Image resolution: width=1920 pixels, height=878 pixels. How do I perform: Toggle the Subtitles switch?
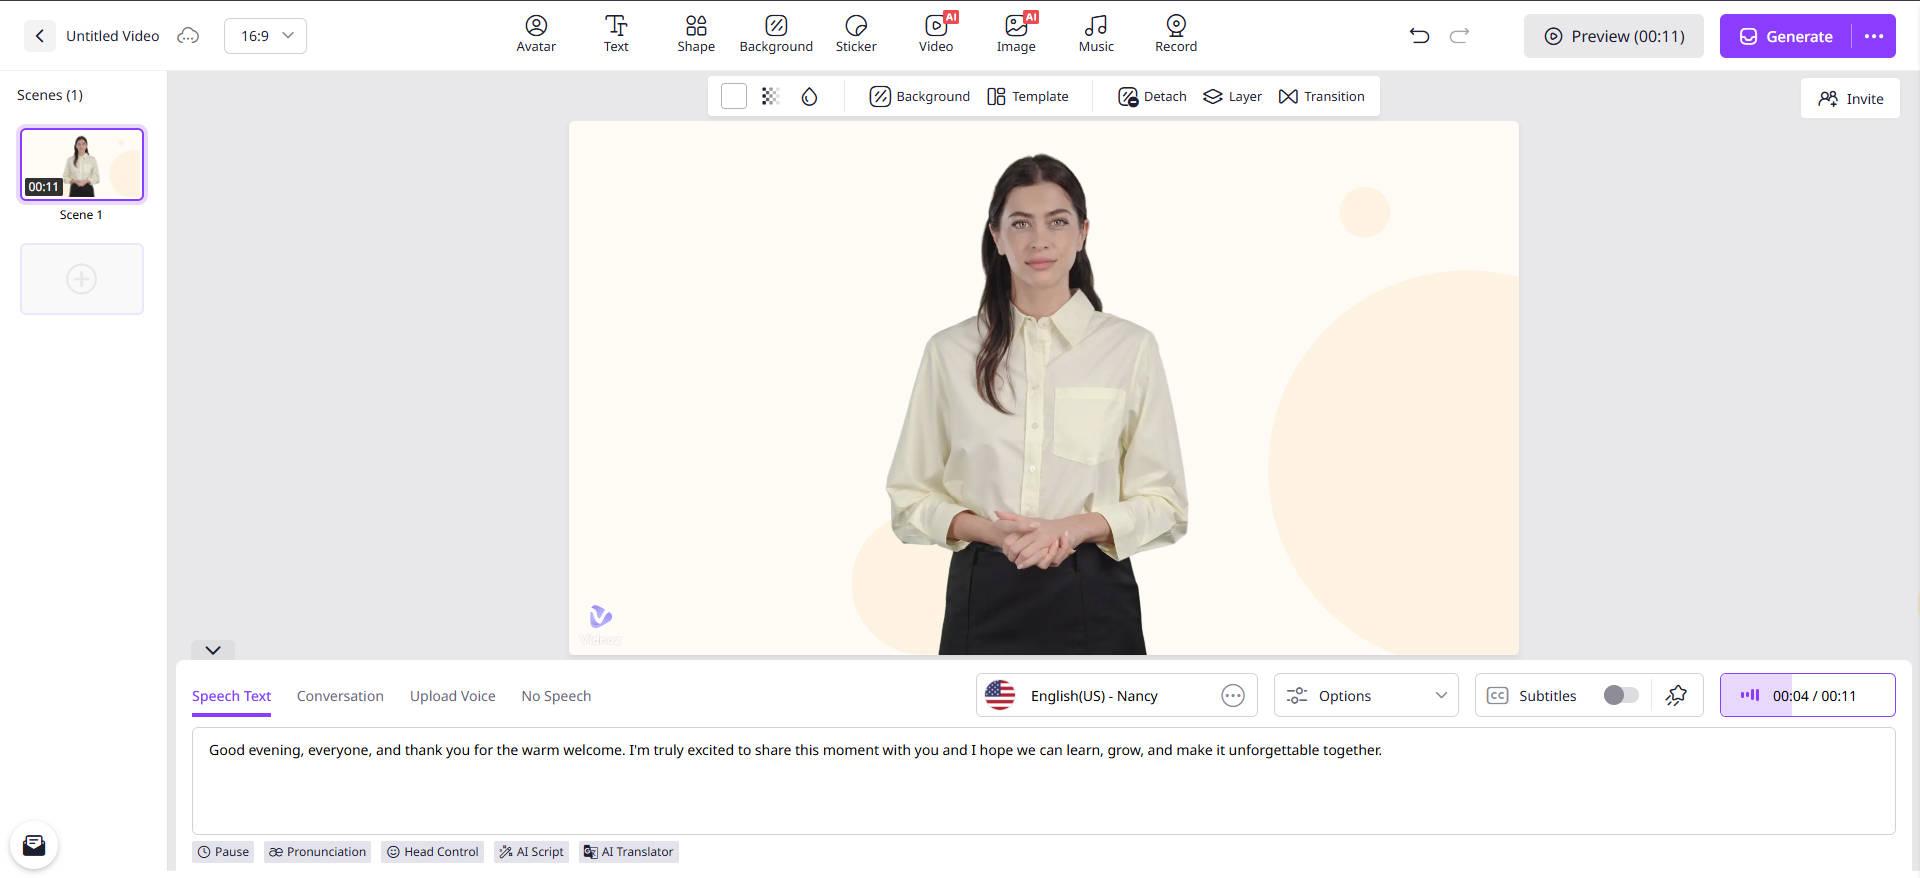click(x=1620, y=696)
